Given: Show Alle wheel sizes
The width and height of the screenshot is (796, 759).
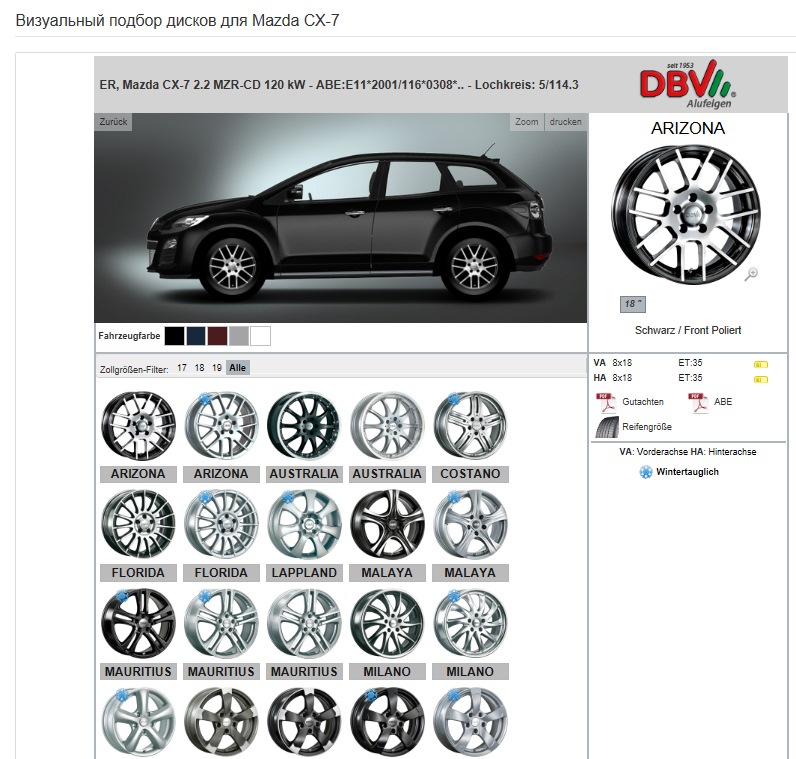Looking at the screenshot, I should point(238,368).
